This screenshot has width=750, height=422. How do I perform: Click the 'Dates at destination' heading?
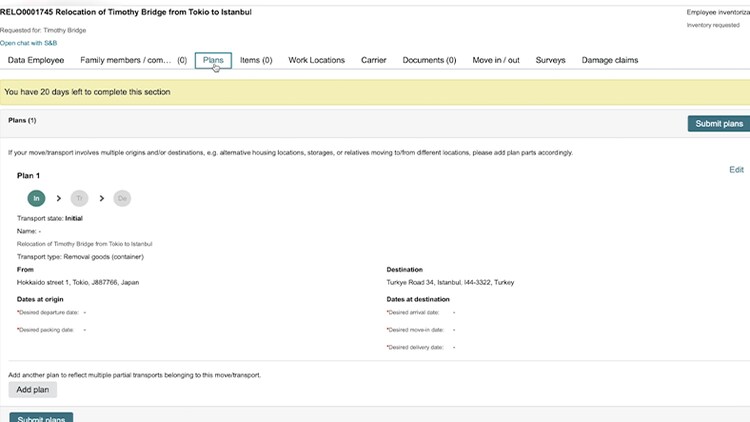[x=418, y=300]
